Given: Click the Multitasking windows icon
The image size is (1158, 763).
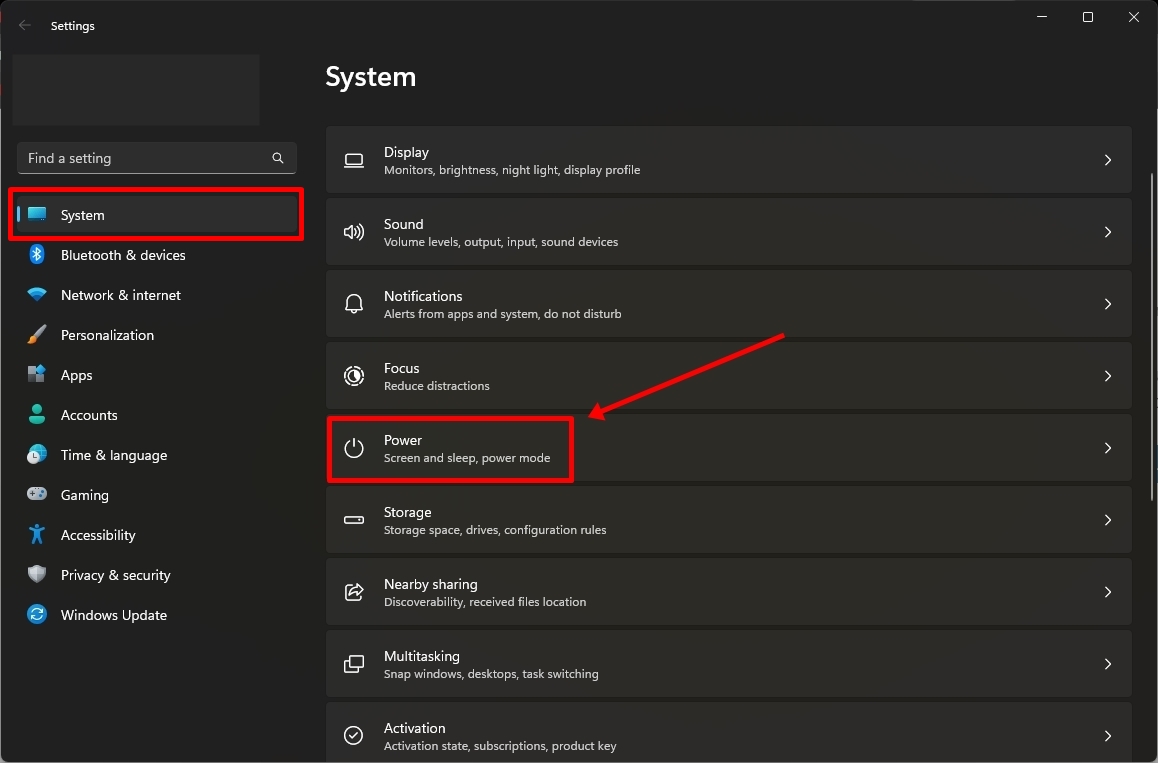Looking at the screenshot, I should (354, 664).
